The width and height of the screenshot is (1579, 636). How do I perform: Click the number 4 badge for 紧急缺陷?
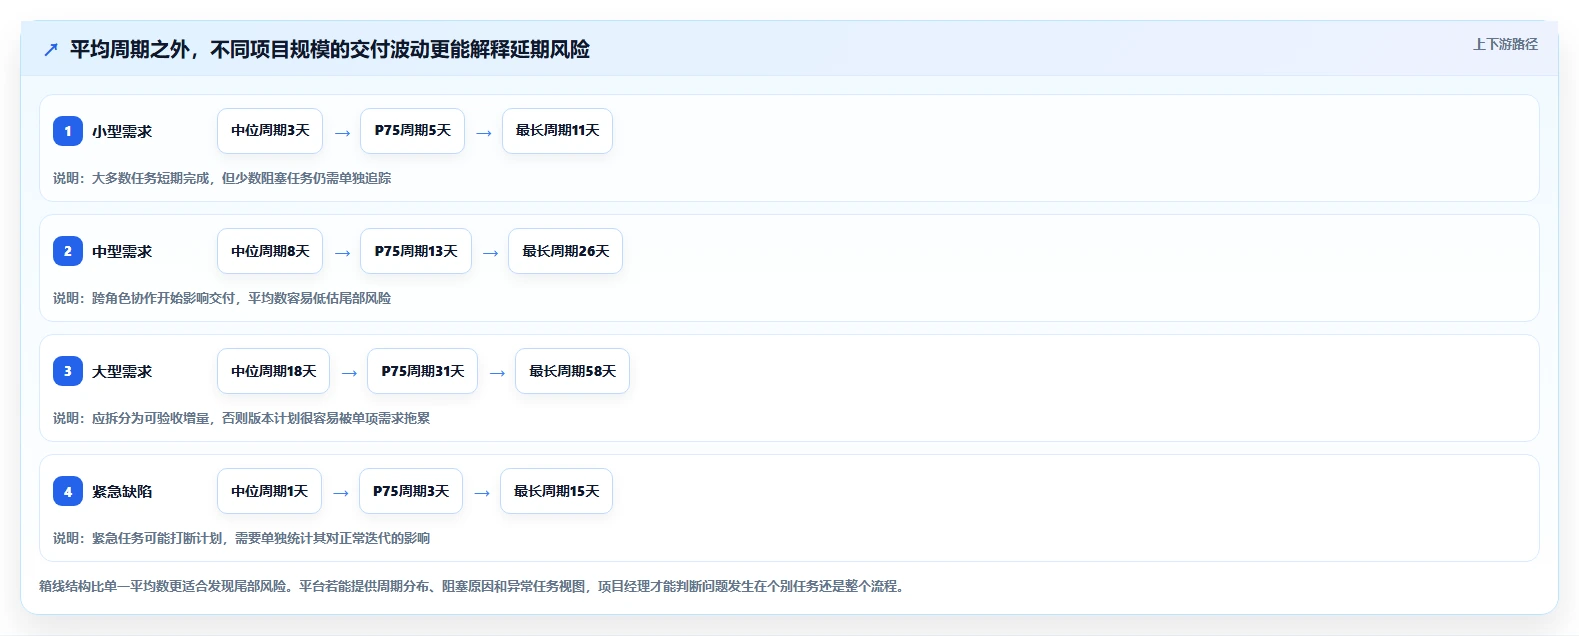point(68,491)
